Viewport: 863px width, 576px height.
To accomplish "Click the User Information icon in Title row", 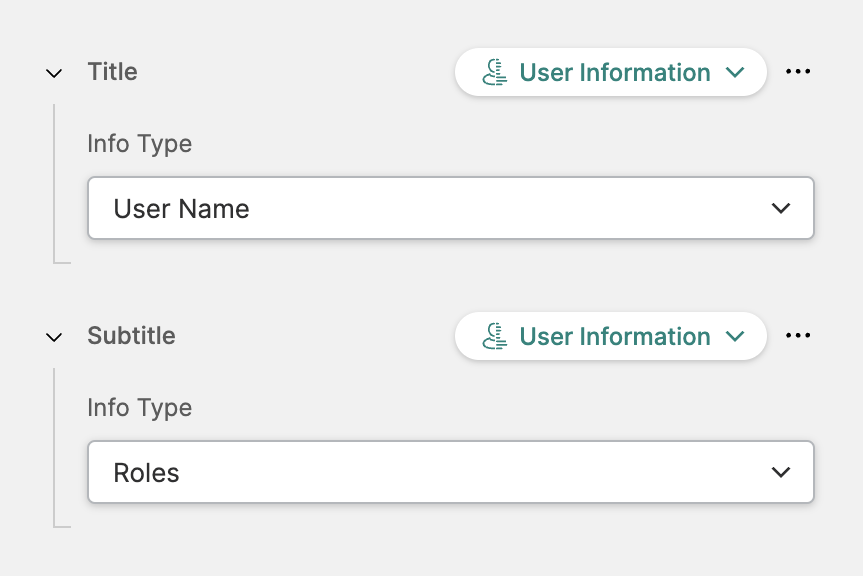I will [494, 73].
